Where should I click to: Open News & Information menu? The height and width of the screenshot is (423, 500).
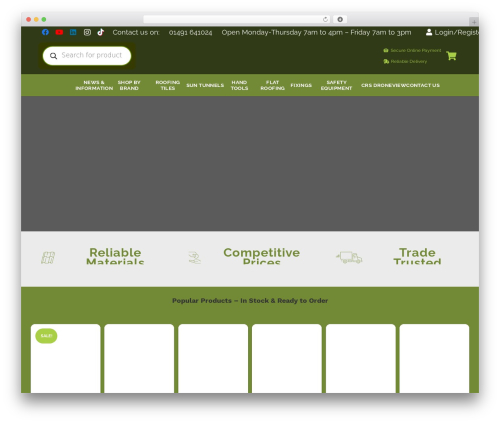click(x=94, y=85)
